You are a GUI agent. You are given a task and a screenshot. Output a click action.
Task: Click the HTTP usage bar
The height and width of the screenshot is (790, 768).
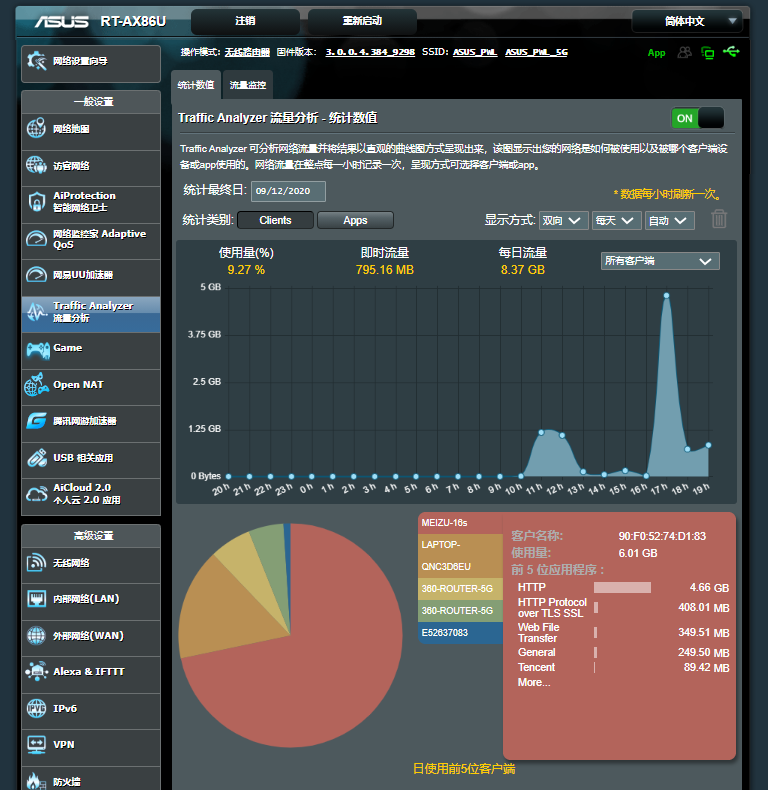[622, 587]
